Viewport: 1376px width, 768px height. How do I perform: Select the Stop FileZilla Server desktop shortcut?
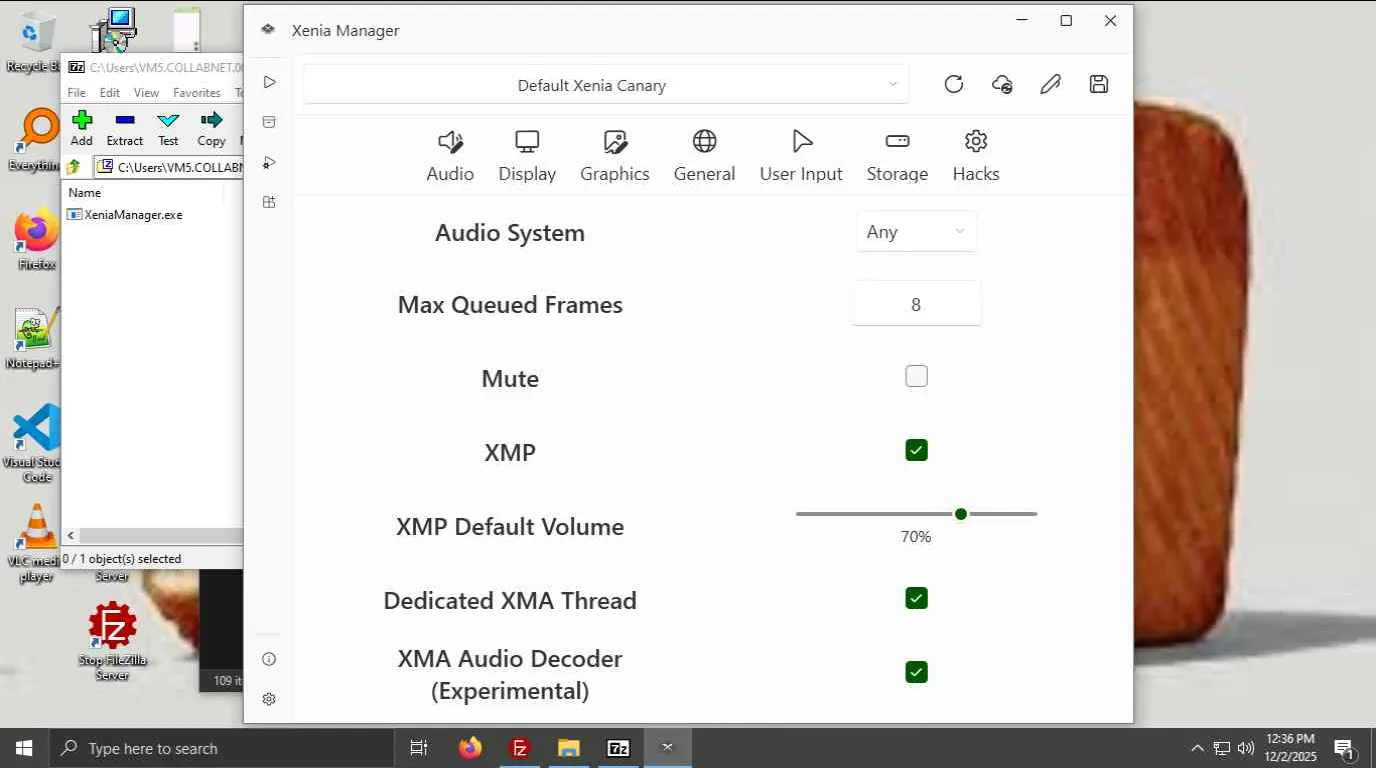112,641
